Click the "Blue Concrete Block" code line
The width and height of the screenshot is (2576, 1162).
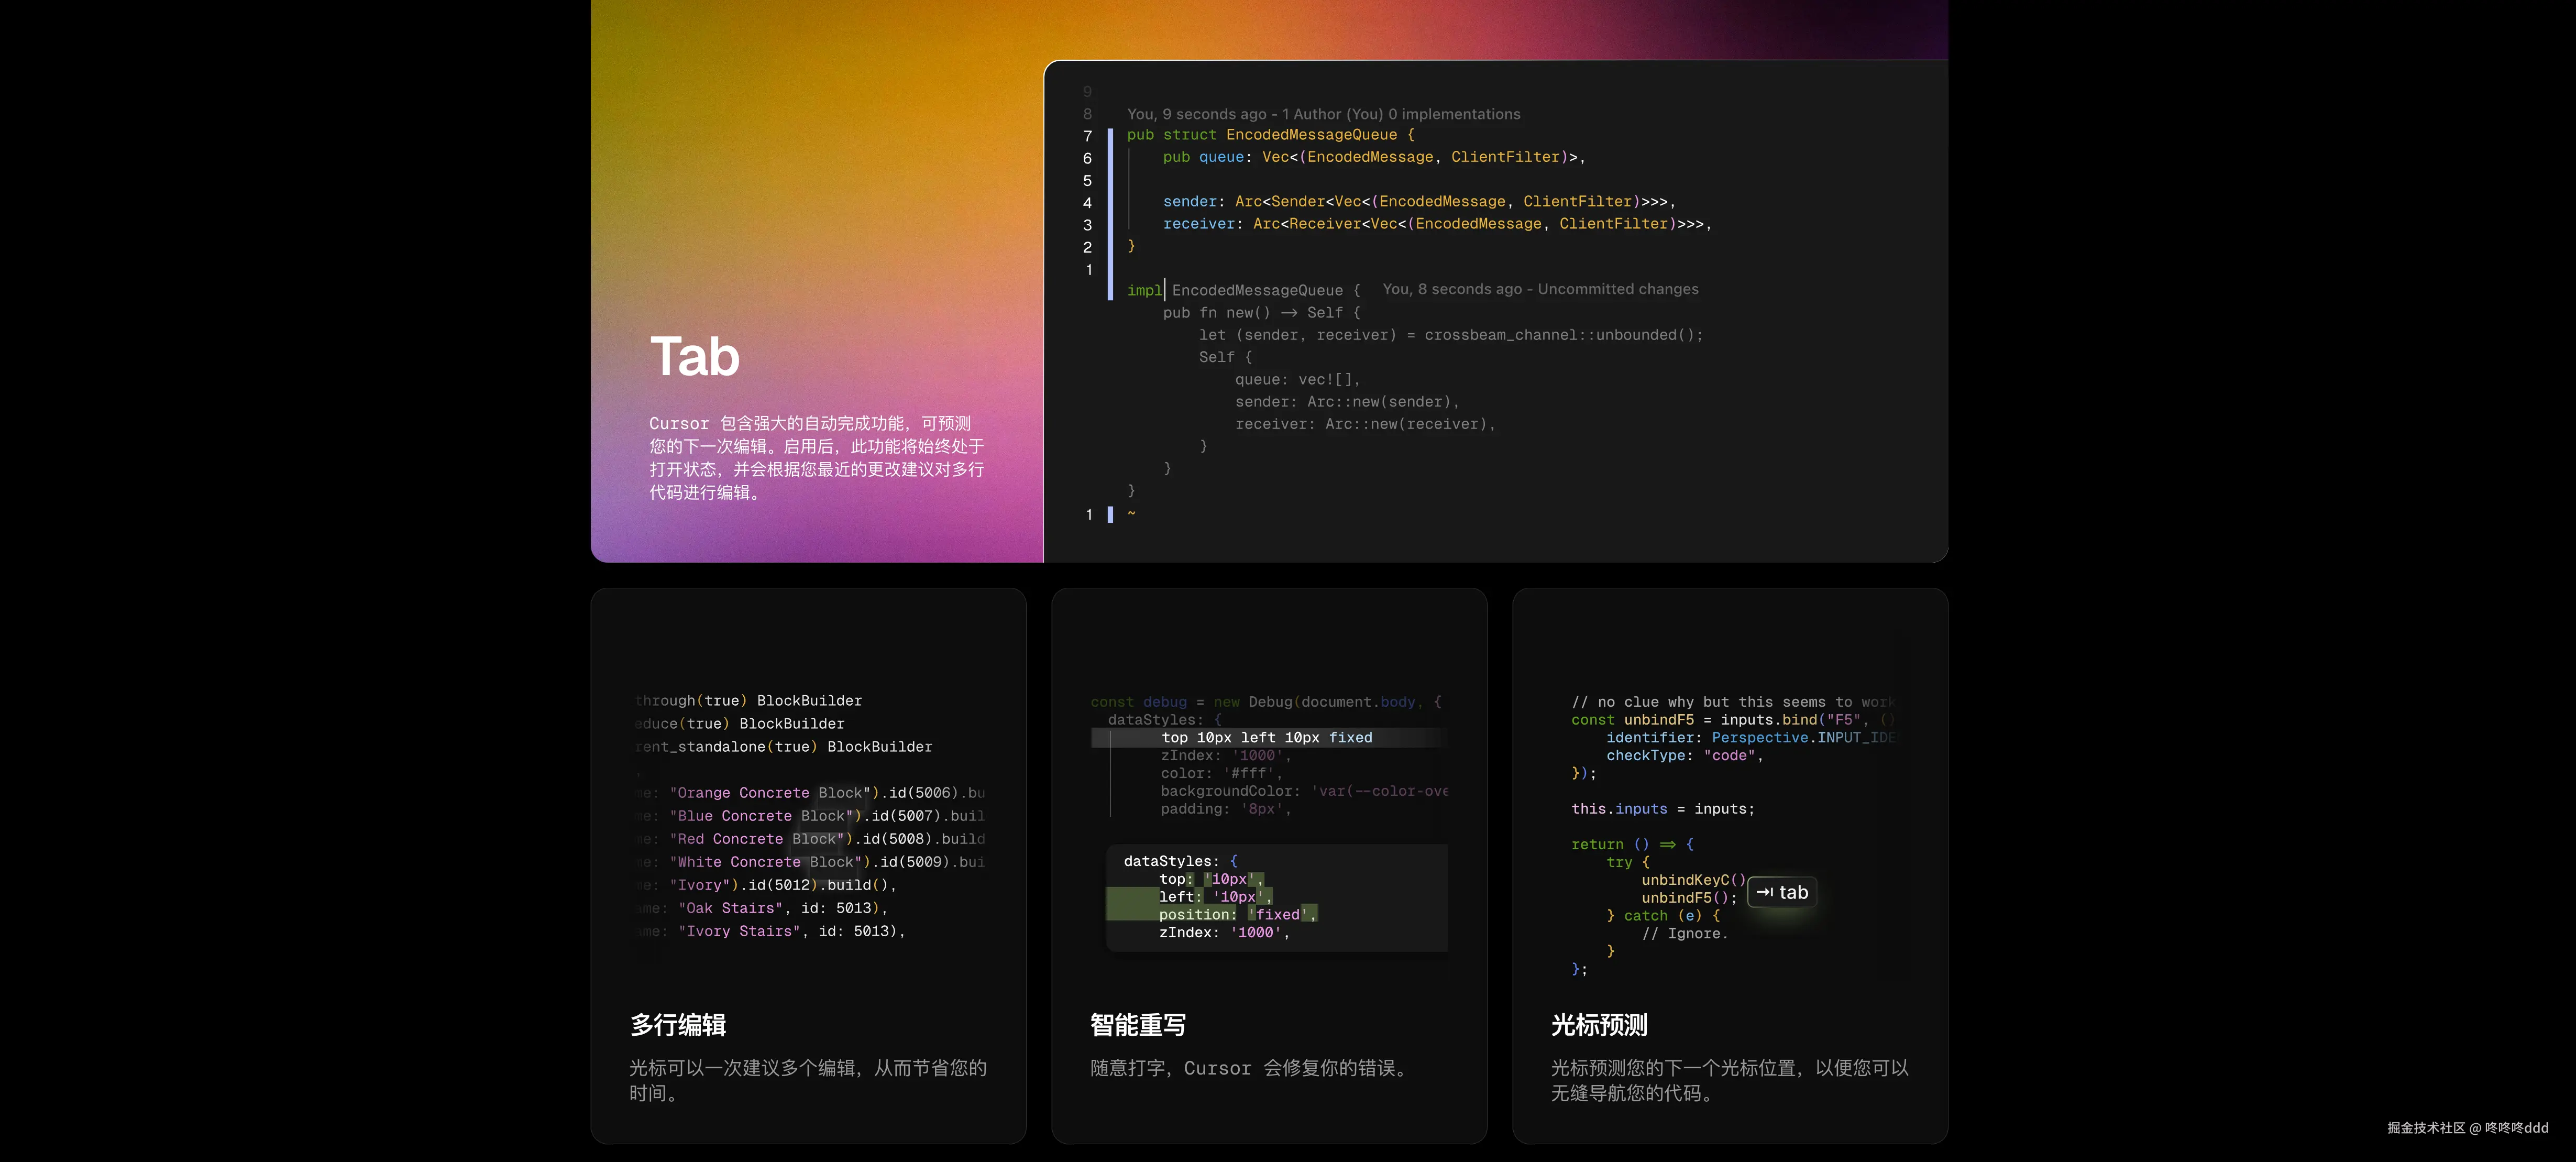tap(810, 816)
